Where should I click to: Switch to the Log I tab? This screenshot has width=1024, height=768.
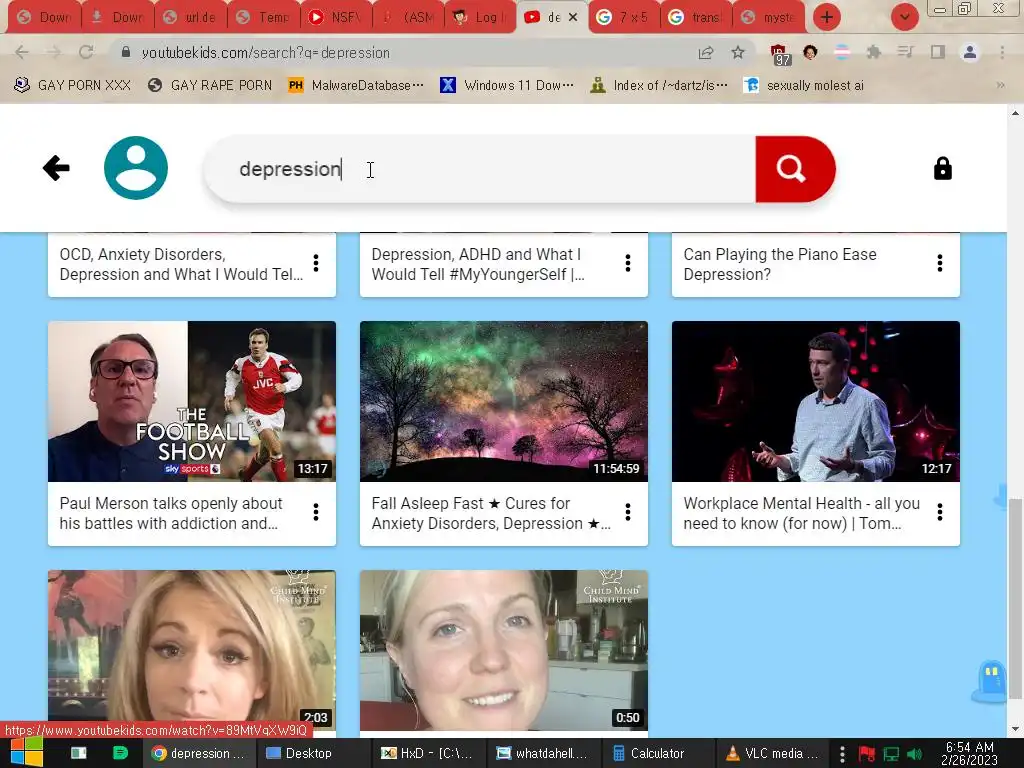point(479,17)
